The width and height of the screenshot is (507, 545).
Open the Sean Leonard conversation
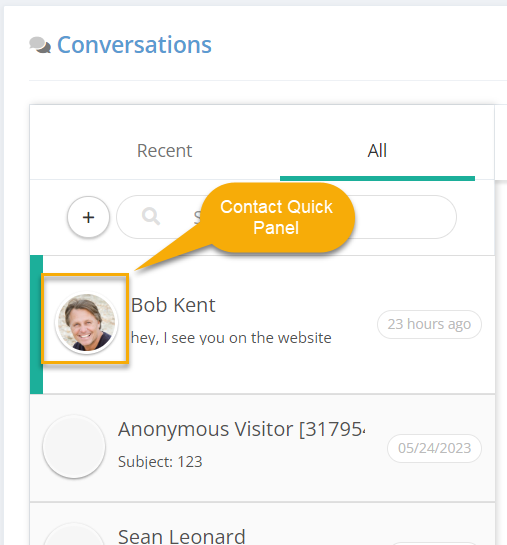click(262, 524)
